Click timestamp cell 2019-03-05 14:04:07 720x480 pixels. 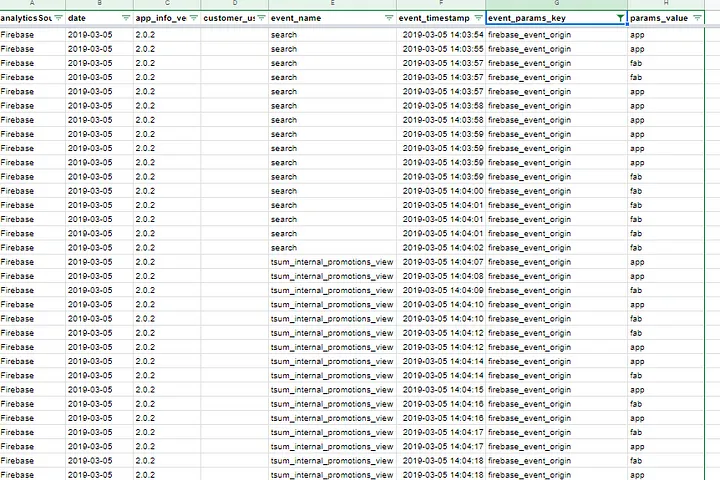click(443, 262)
